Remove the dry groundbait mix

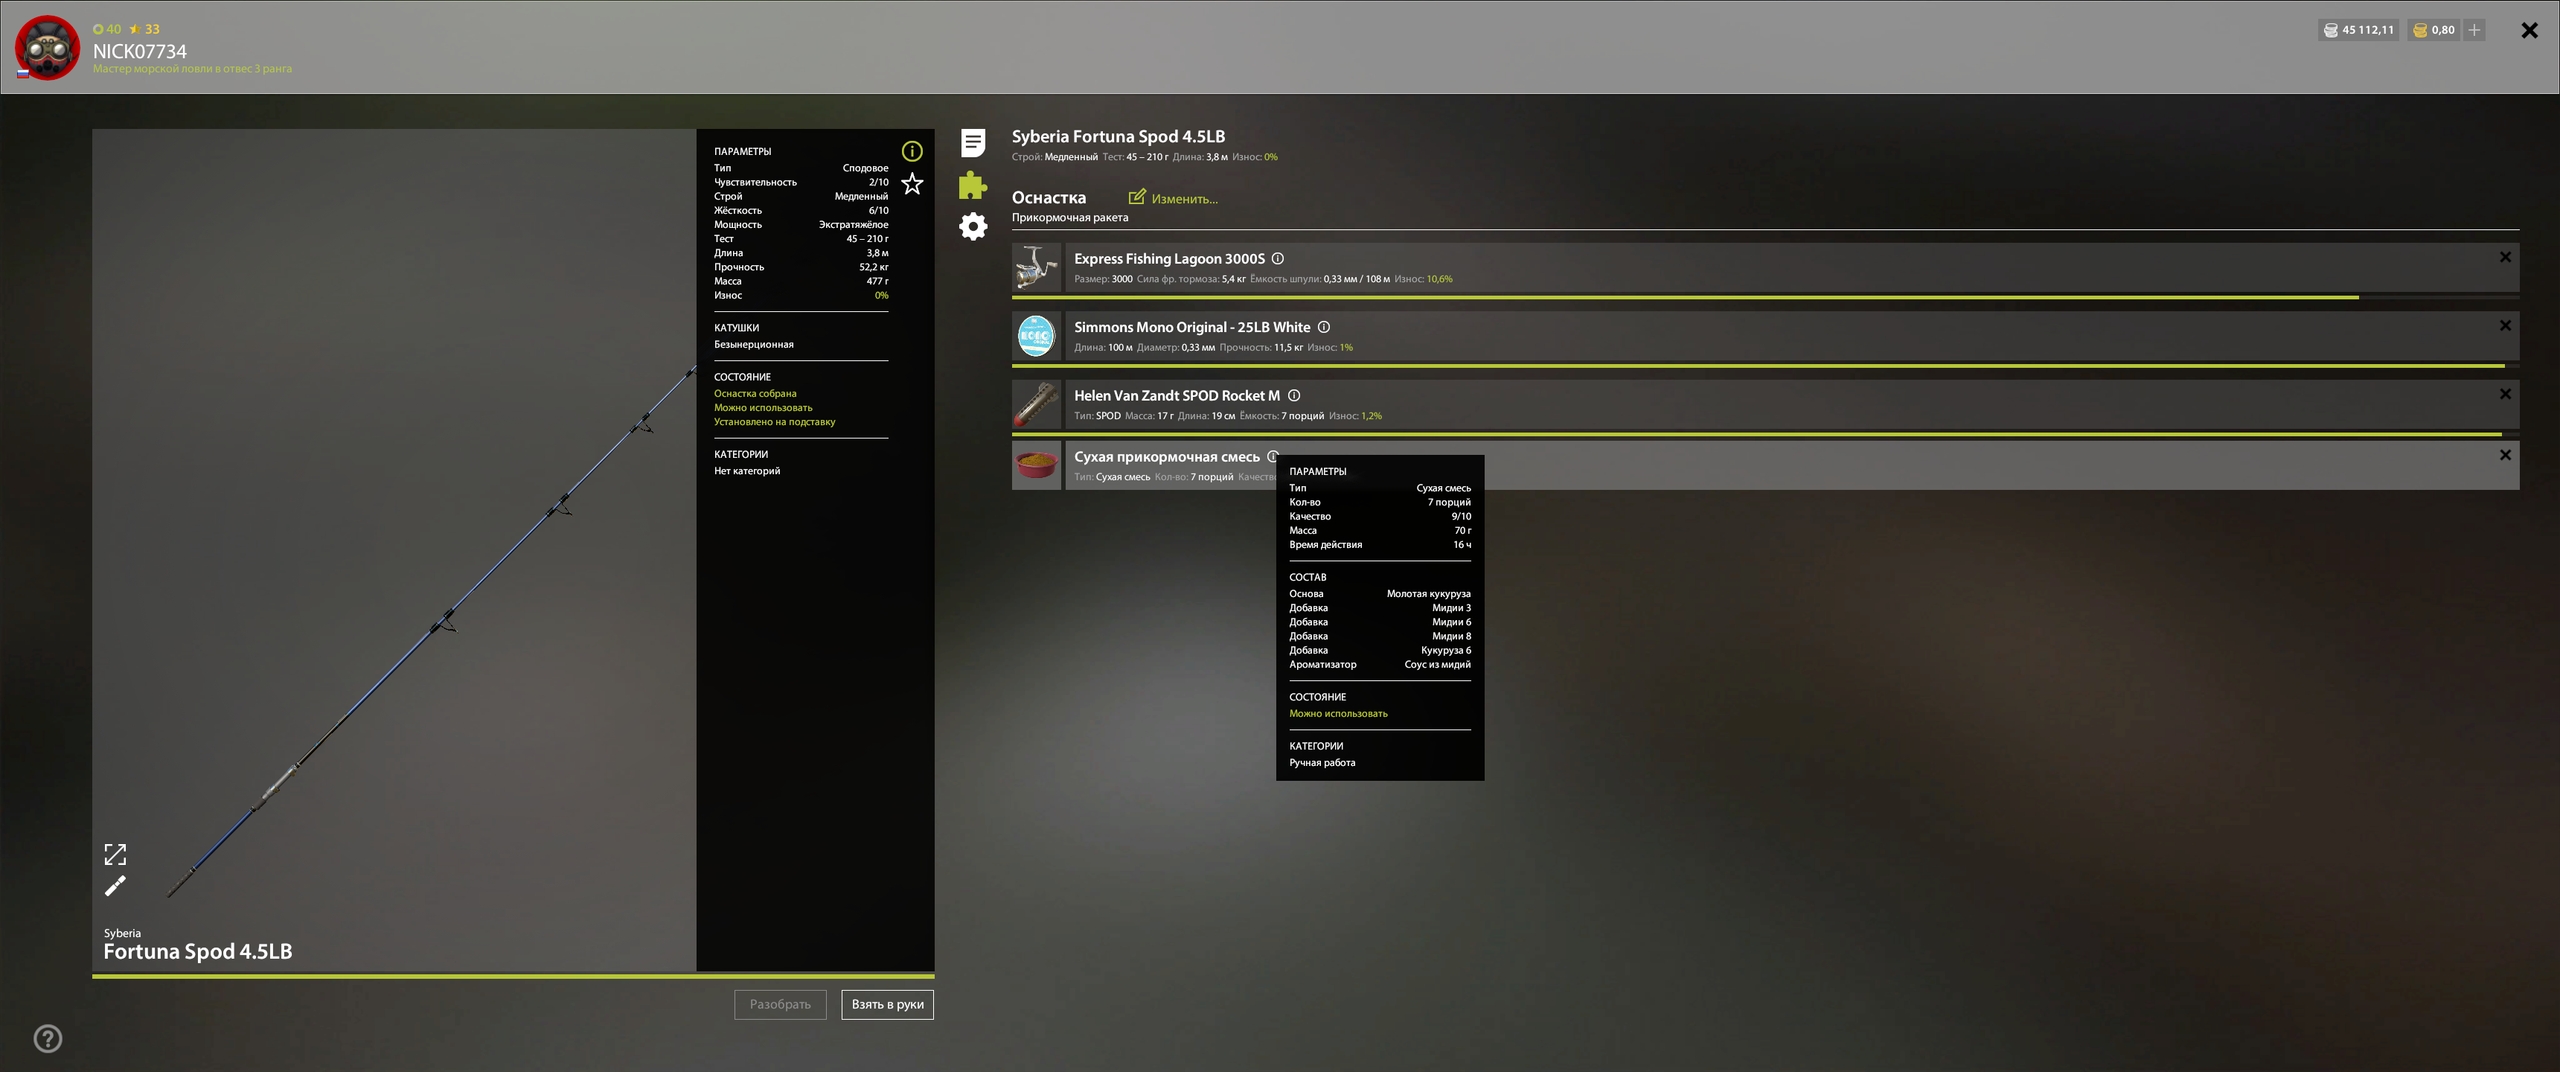click(2505, 455)
